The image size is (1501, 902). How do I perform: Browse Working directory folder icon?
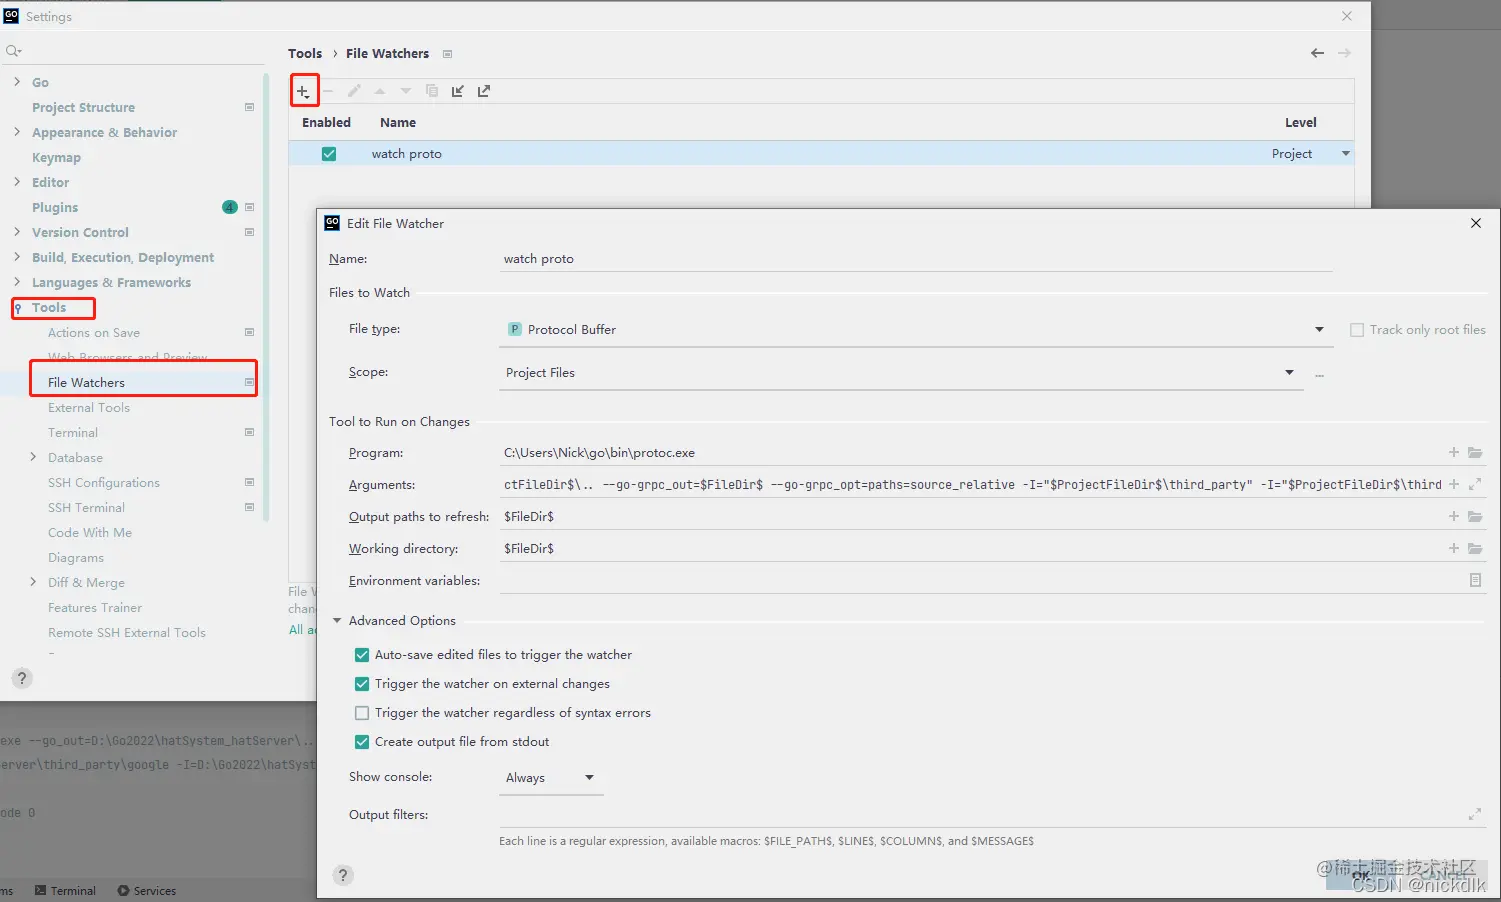pyautogui.click(x=1475, y=548)
